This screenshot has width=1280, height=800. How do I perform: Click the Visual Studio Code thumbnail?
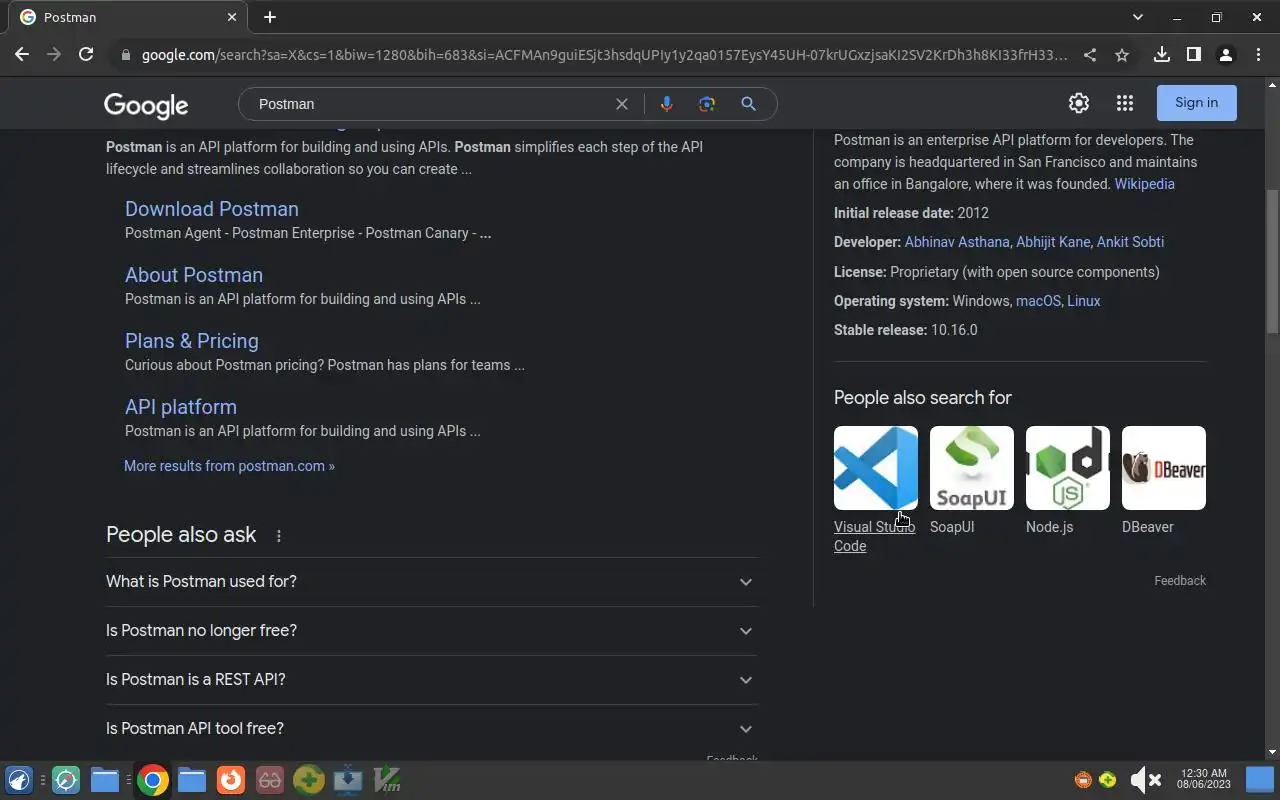click(876, 468)
